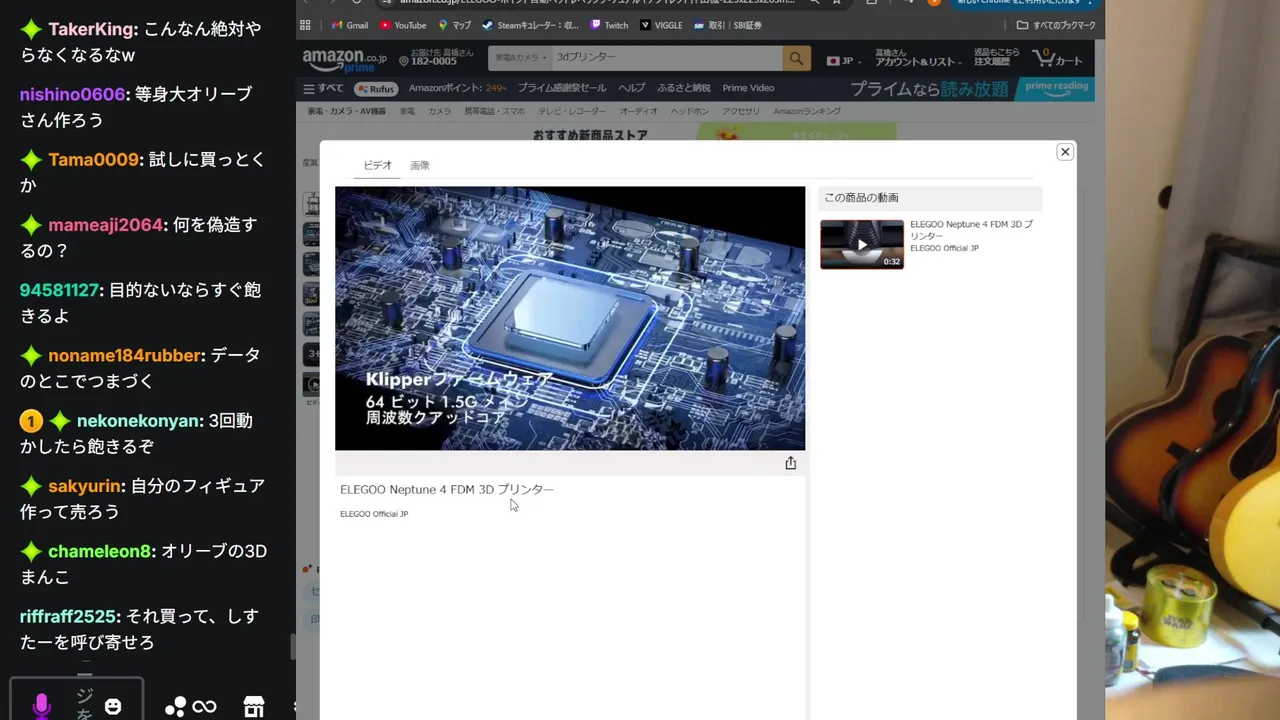
Task: Open the ヘルプ nav link
Action: (631, 88)
